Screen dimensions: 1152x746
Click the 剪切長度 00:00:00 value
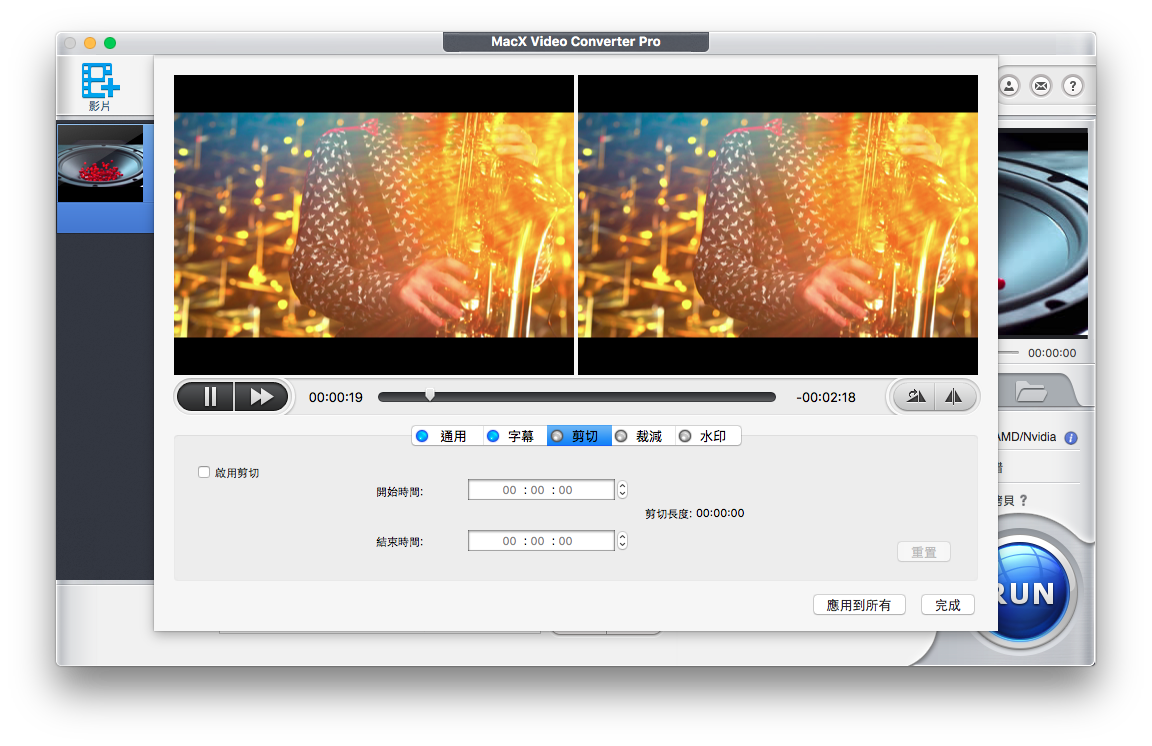720,513
